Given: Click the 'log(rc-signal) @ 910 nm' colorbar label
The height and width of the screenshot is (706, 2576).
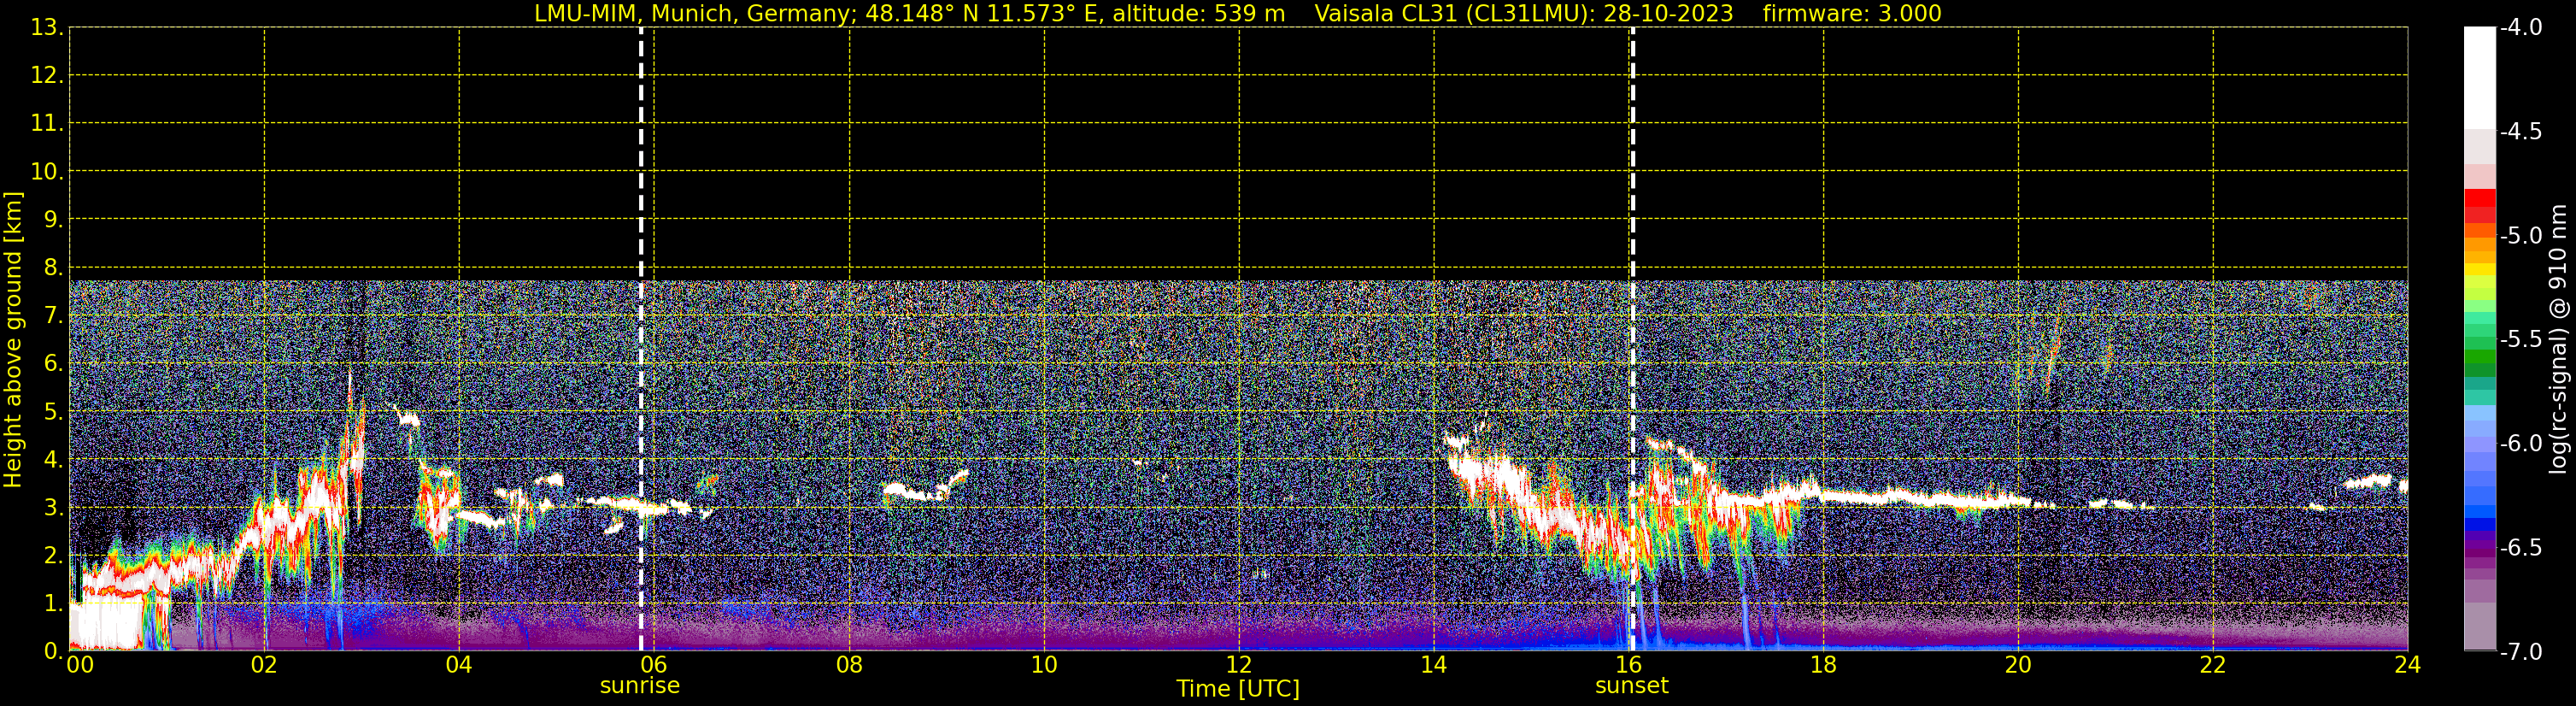Looking at the screenshot, I should (x=2558, y=339).
